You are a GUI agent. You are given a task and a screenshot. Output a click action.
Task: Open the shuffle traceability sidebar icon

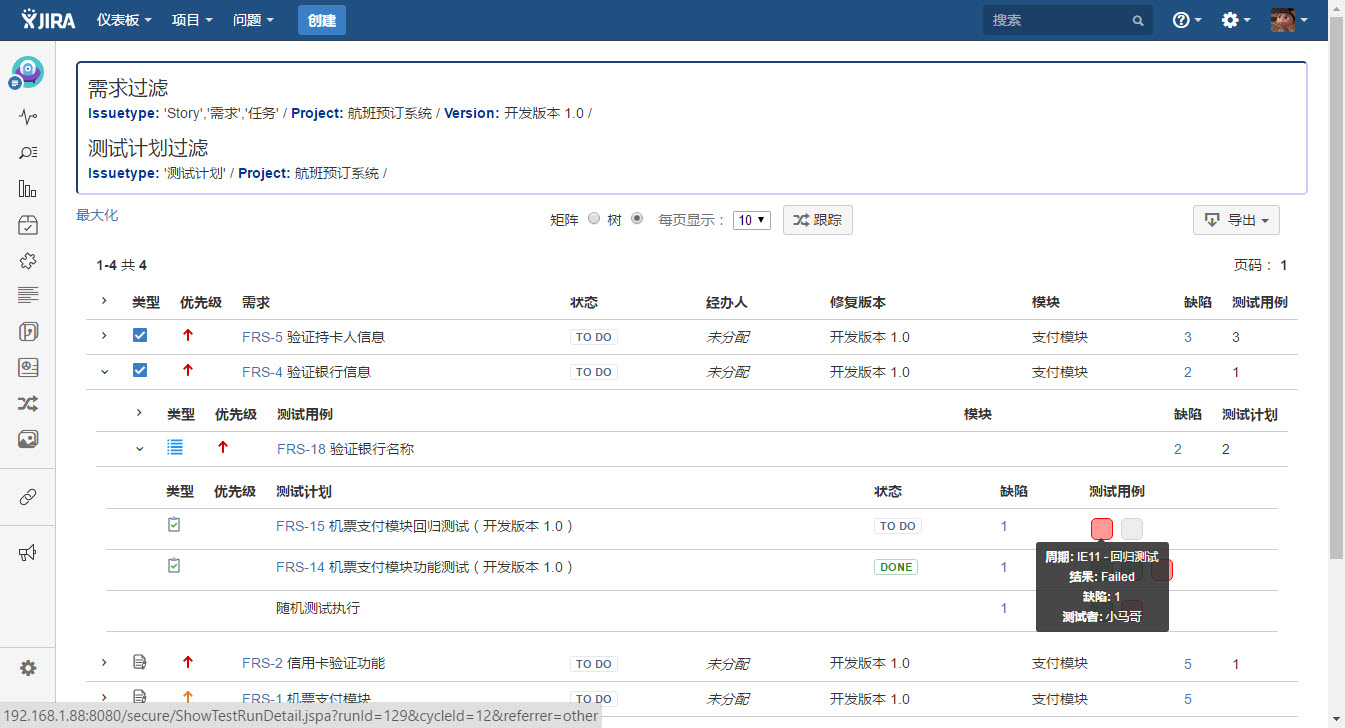click(28, 403)
